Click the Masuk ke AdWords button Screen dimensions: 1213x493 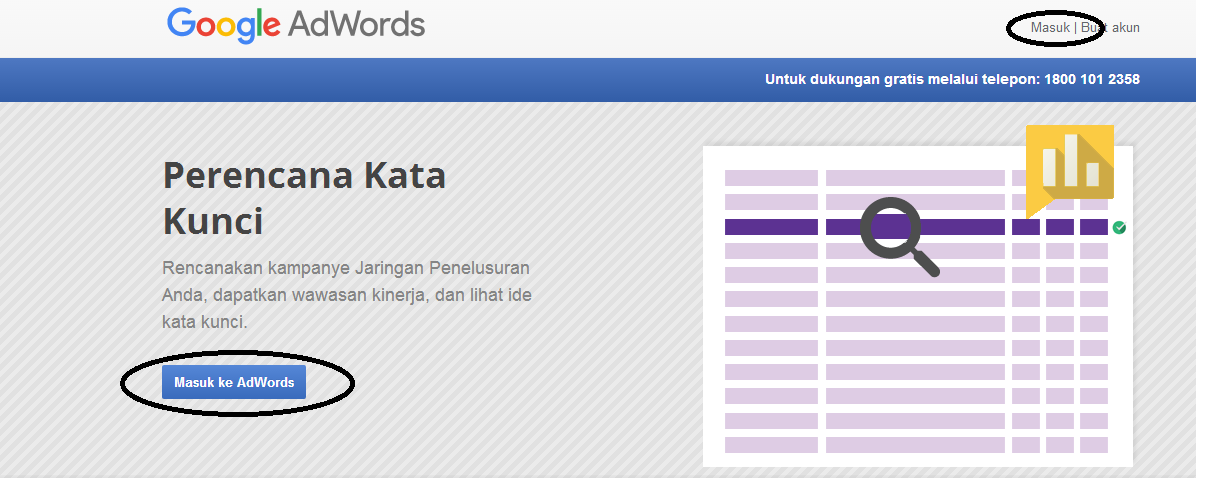[x=234, y=382]
